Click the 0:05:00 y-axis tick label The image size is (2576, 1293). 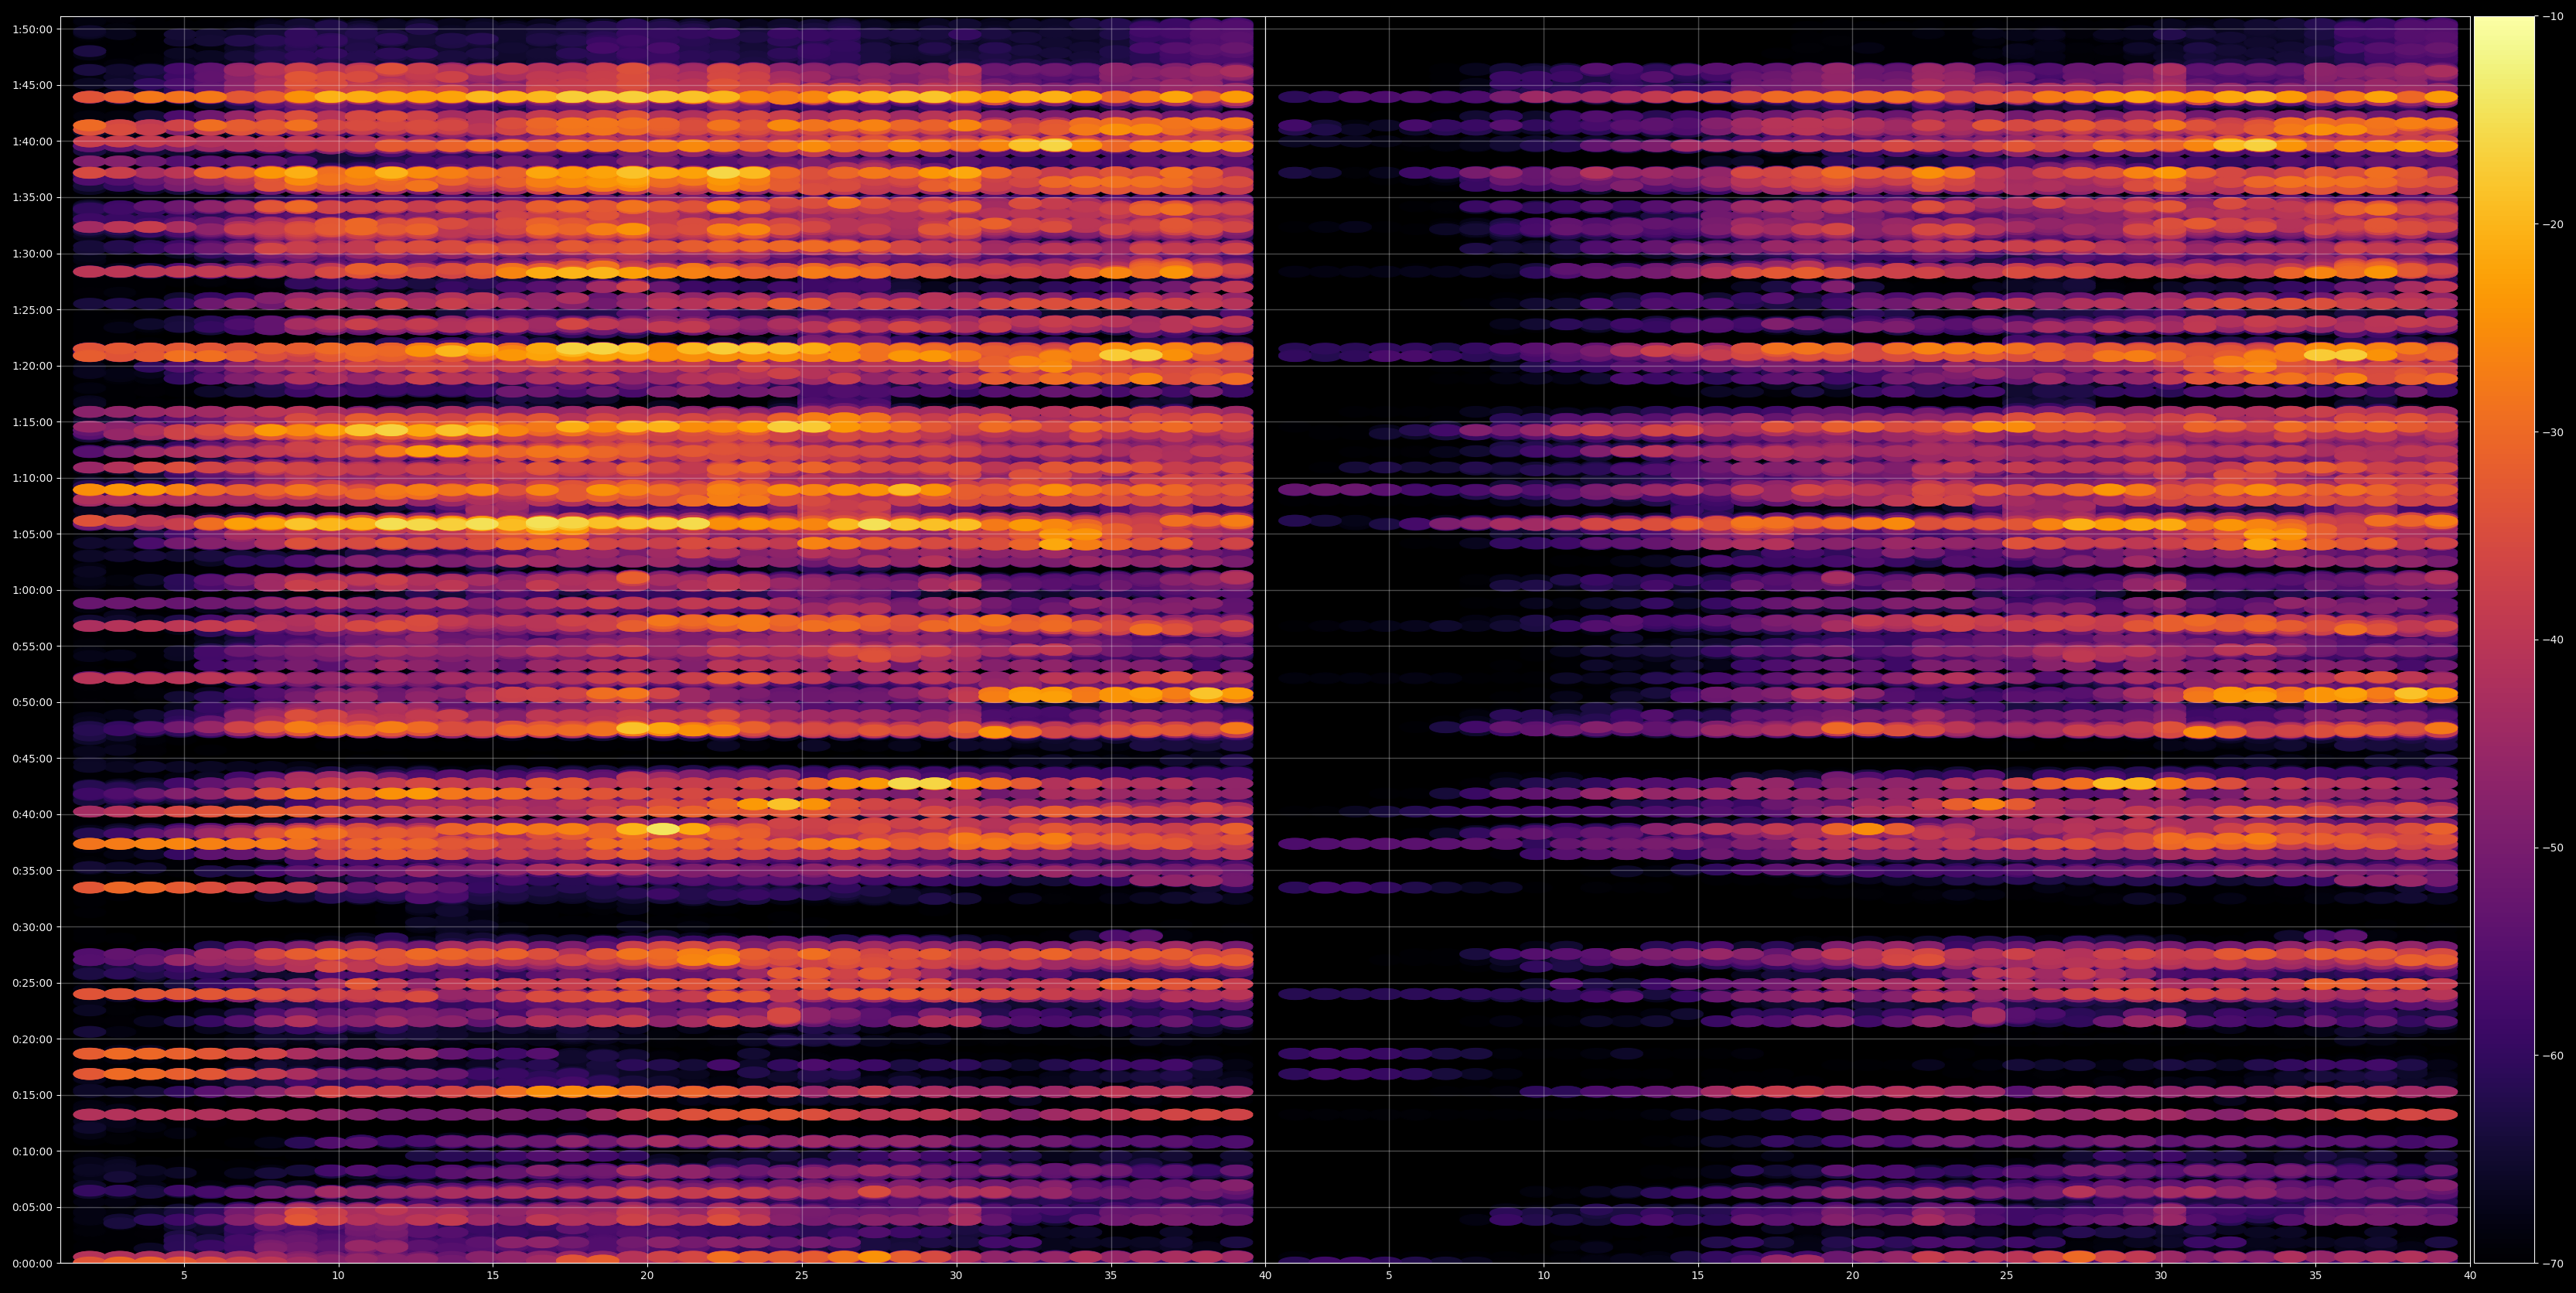click(32, 1207)
